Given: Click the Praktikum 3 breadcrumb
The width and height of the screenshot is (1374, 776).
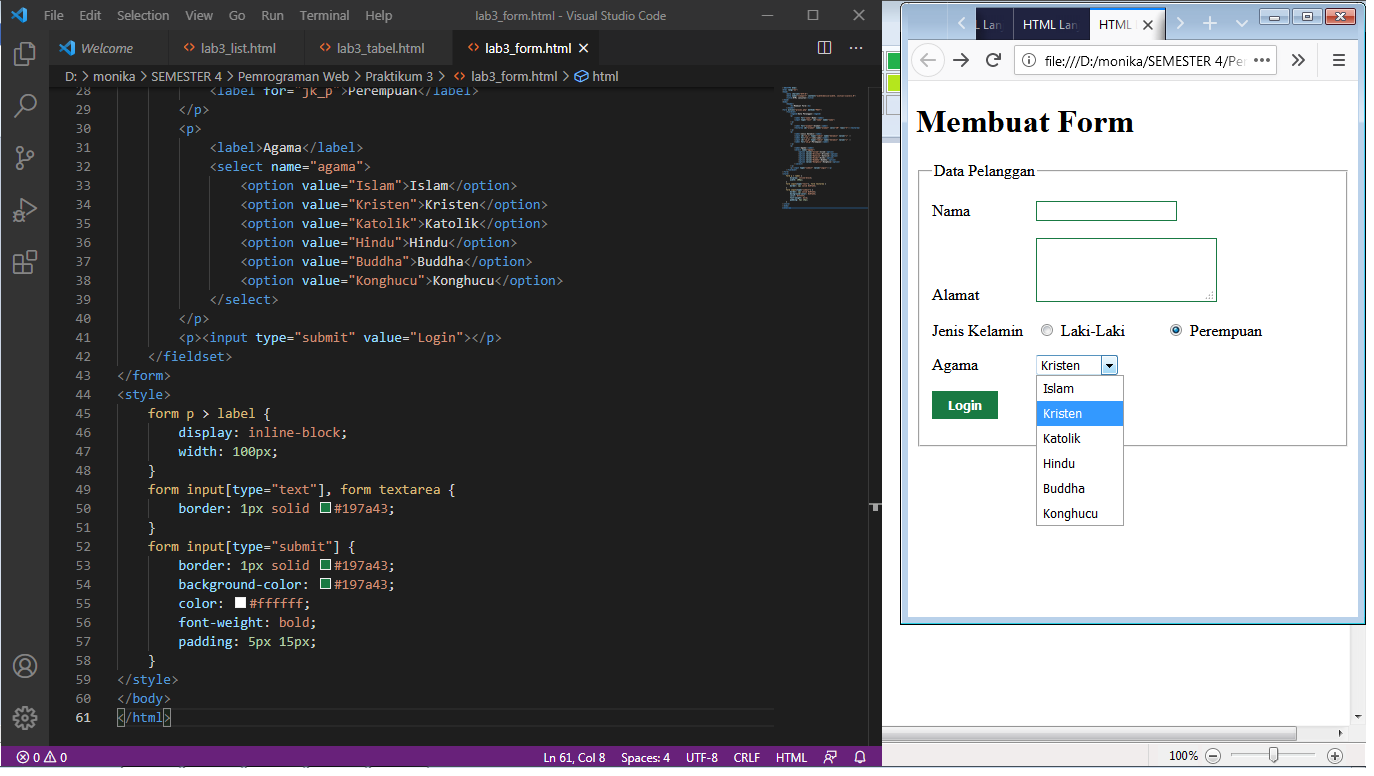Looking at the screenshot, I should click(x=399, y=76).
